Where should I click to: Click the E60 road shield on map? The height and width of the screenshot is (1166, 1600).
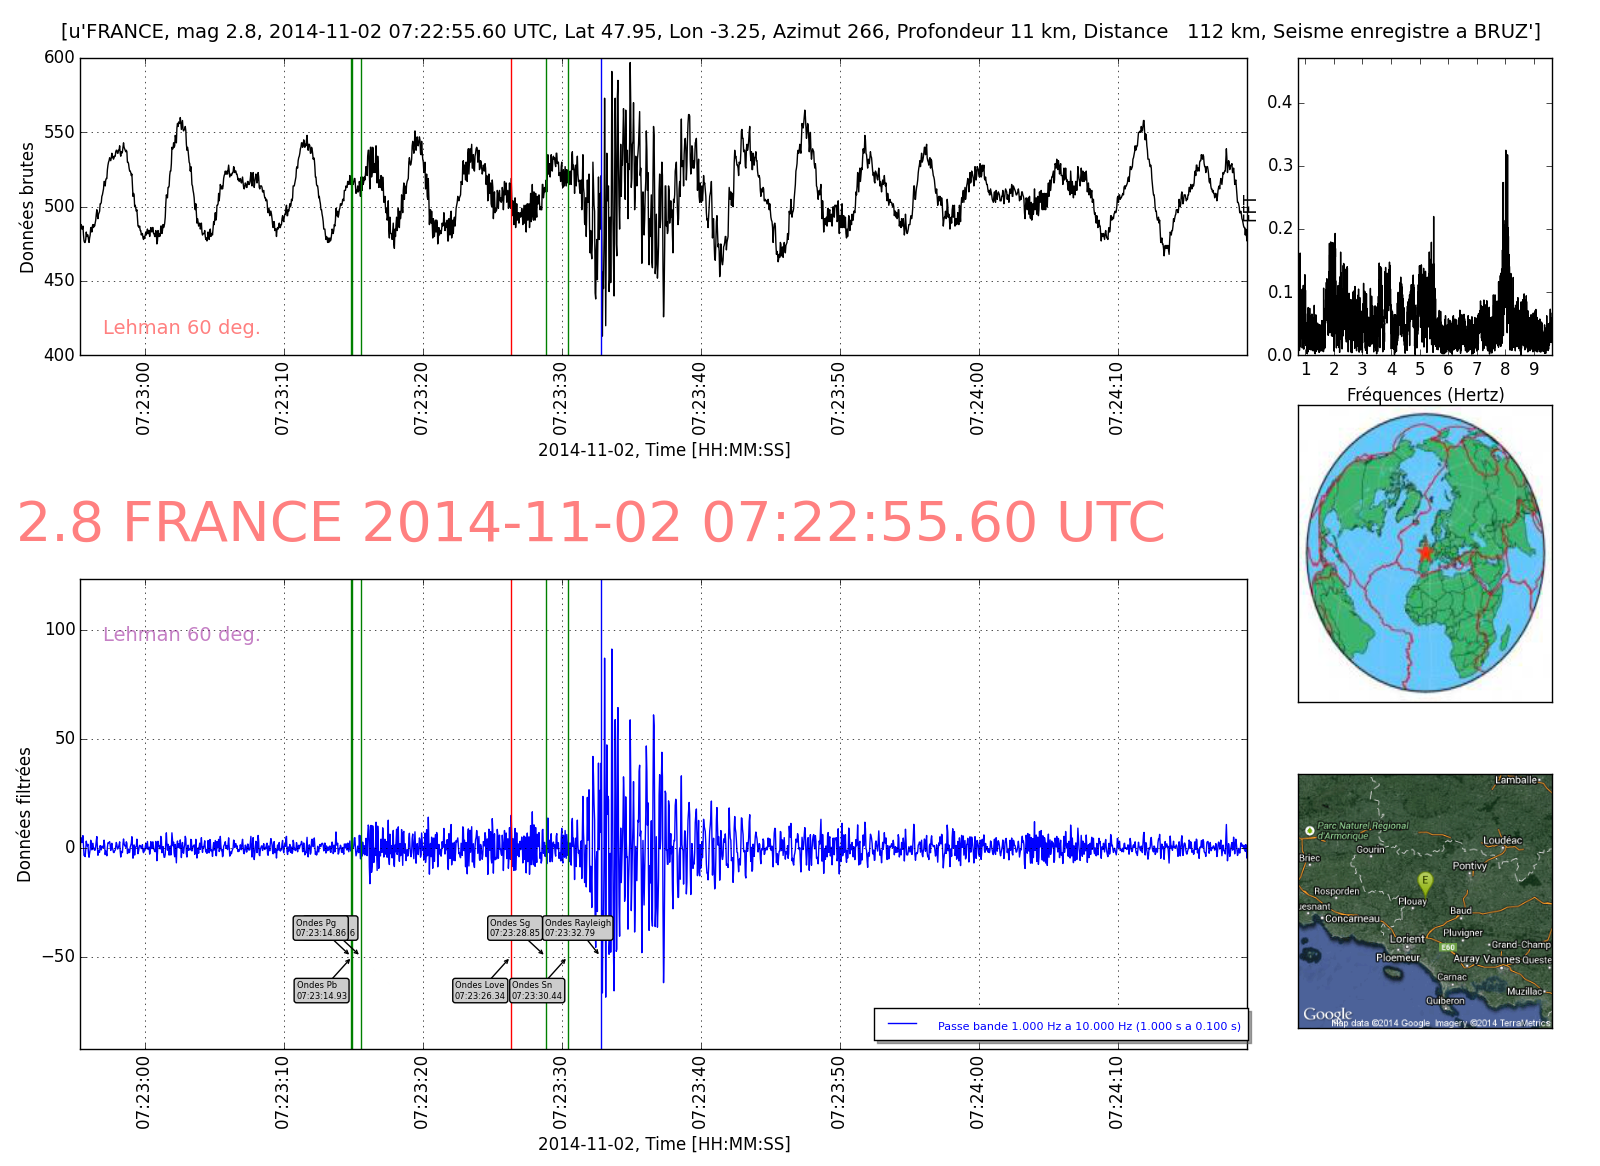(1447, 947)
